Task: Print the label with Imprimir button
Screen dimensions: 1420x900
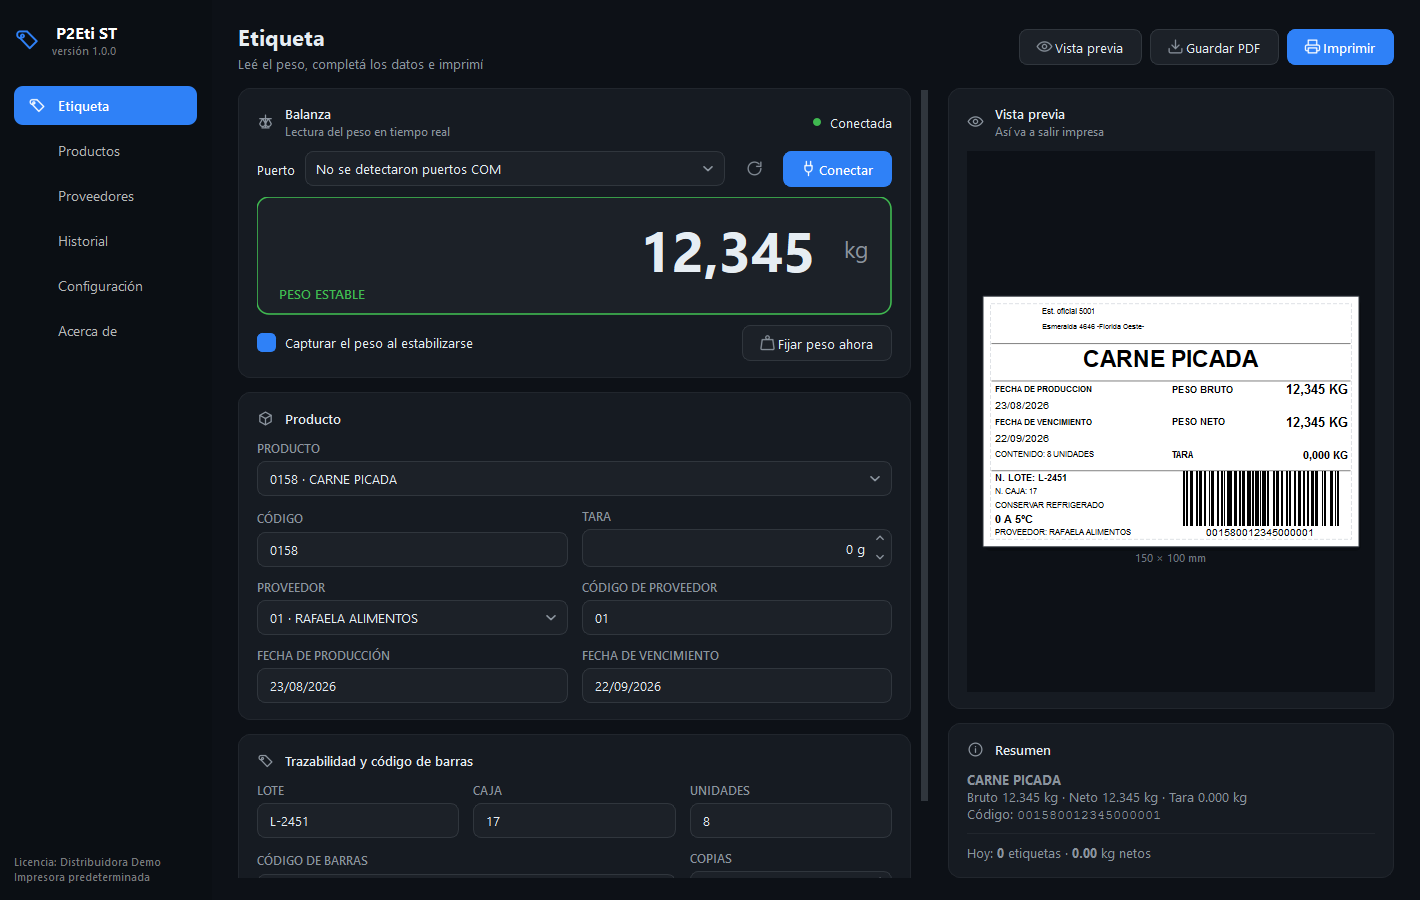Action: coord(1340,47)
